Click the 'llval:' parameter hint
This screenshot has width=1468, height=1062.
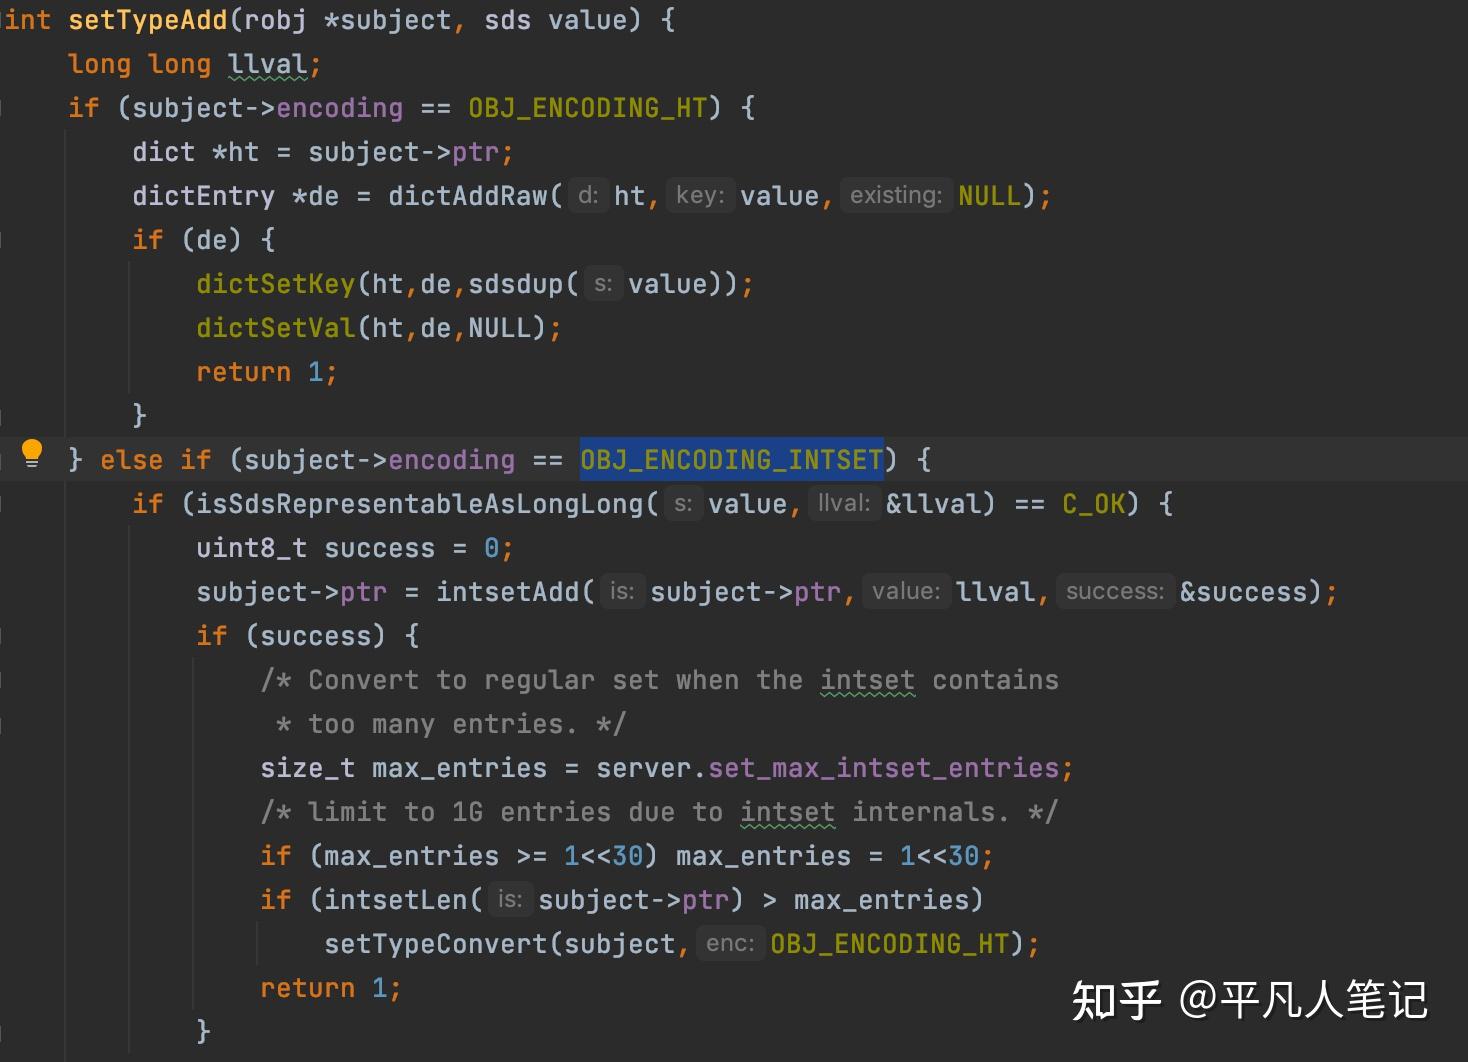pyautogui.click(x=844, y=503)
